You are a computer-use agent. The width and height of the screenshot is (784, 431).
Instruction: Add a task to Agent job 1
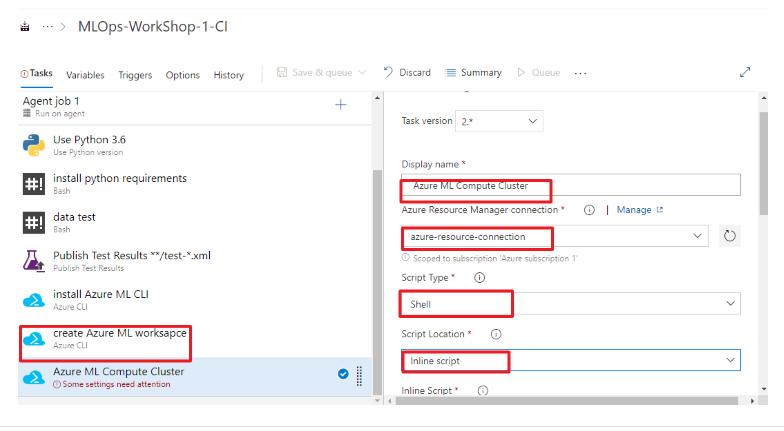click(340, 105)
